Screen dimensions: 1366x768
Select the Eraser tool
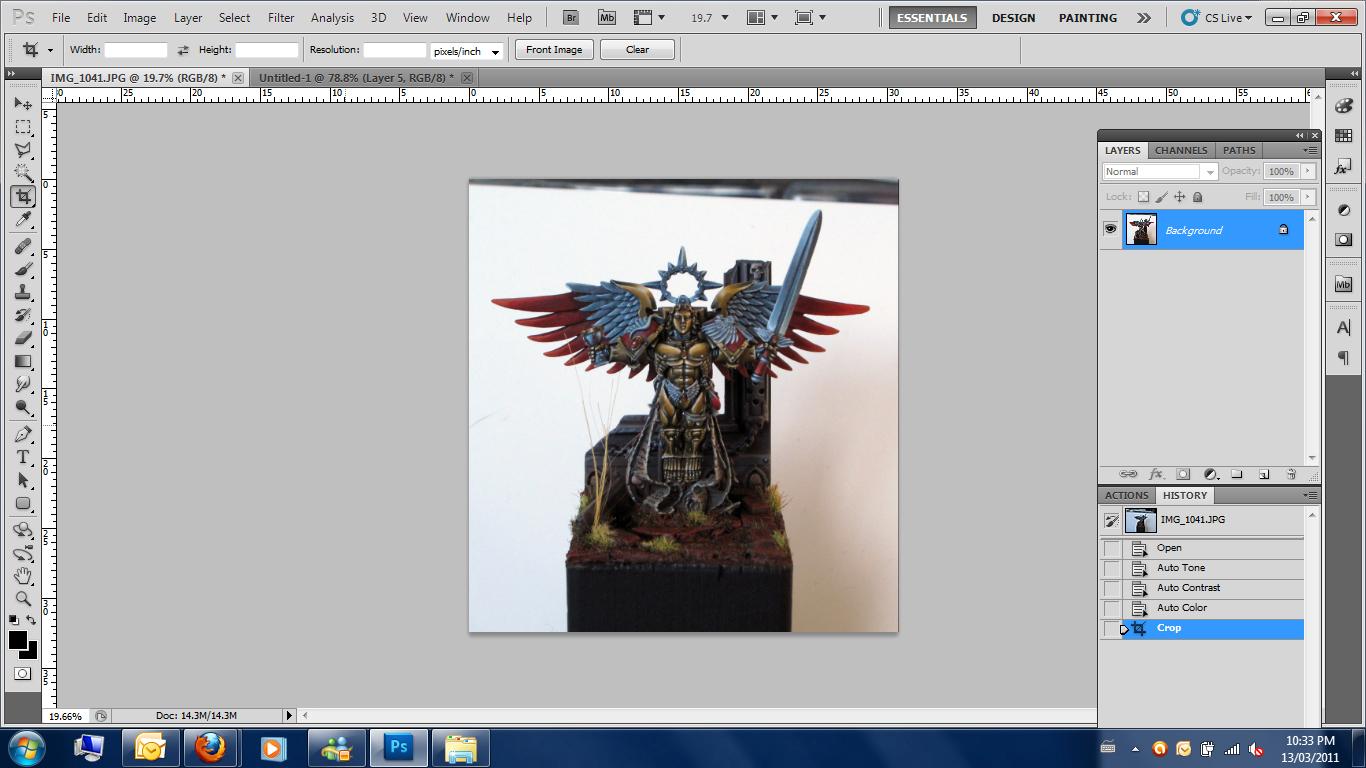point(23,338)
